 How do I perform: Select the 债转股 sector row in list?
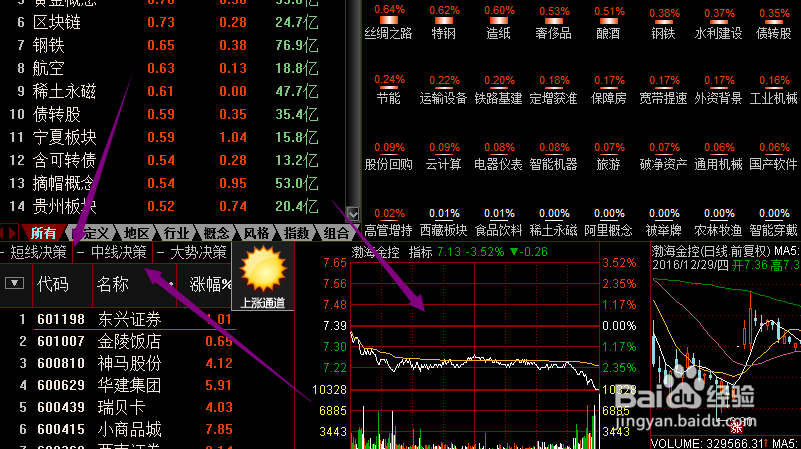173,114
